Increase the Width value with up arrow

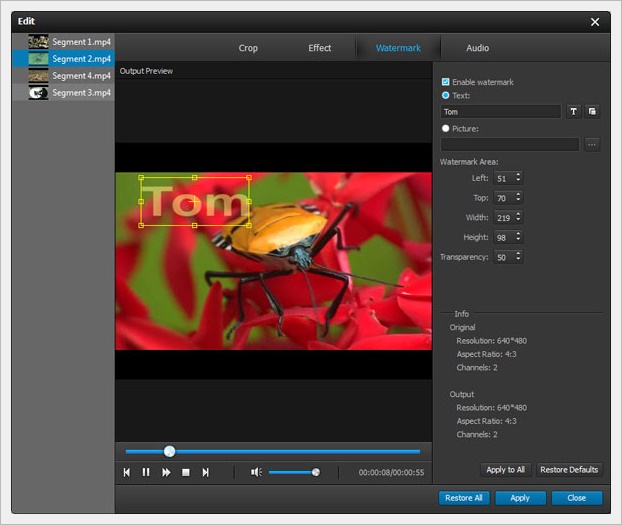(x=518, y=214)
